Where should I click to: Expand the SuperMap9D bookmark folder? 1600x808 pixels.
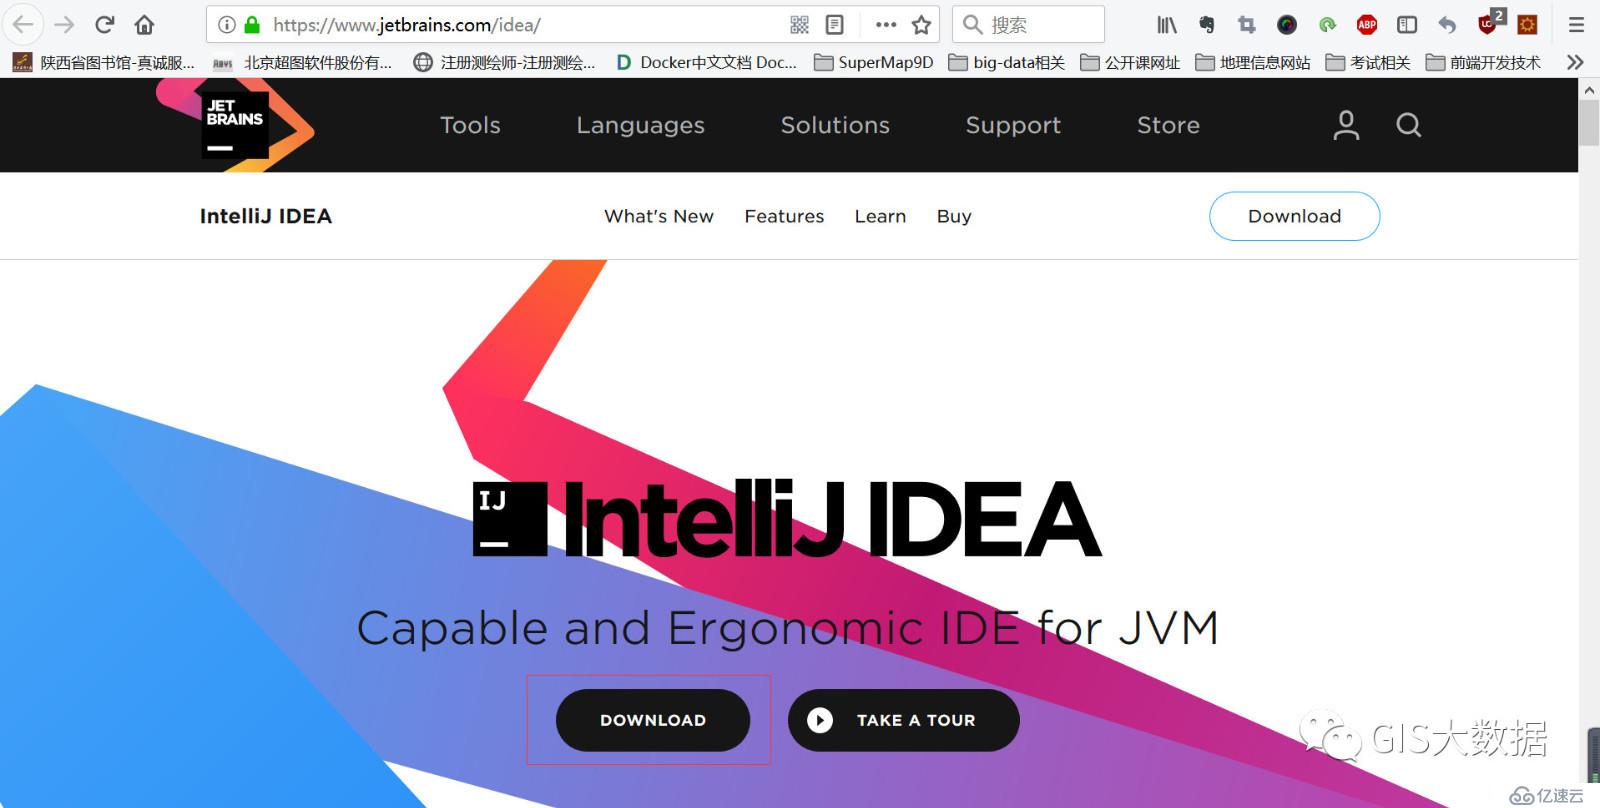(873, 62)
